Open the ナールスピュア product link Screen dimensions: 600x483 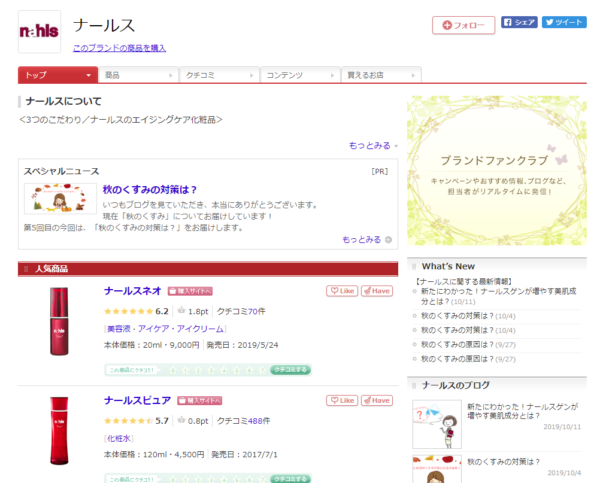137,401
